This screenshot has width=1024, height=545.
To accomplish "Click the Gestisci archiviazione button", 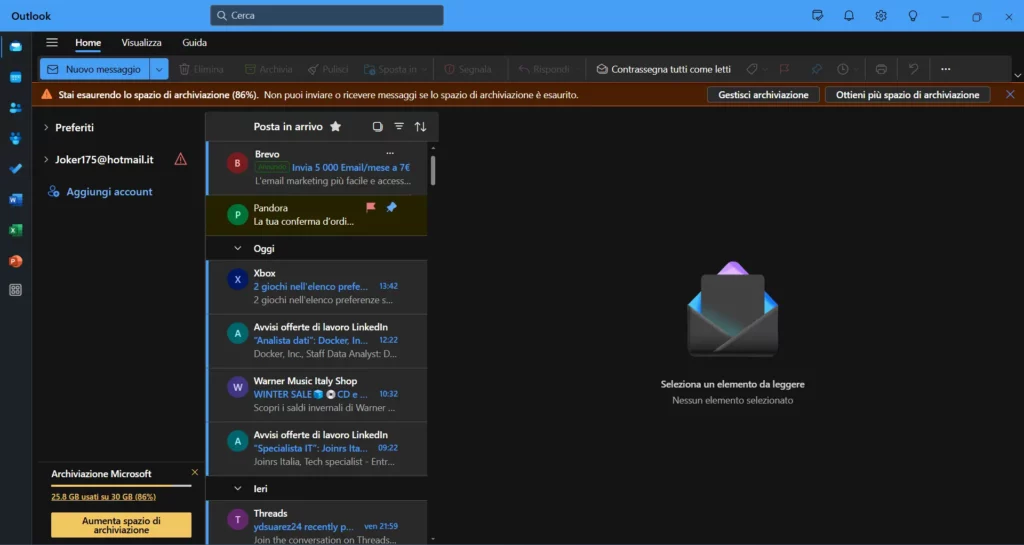I will pyautogui.click(x=764, y=94).
